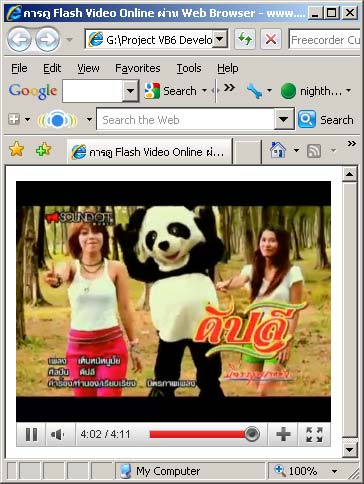Click the Search the Web field
364x484 pixels.
[x=185, y=119]
